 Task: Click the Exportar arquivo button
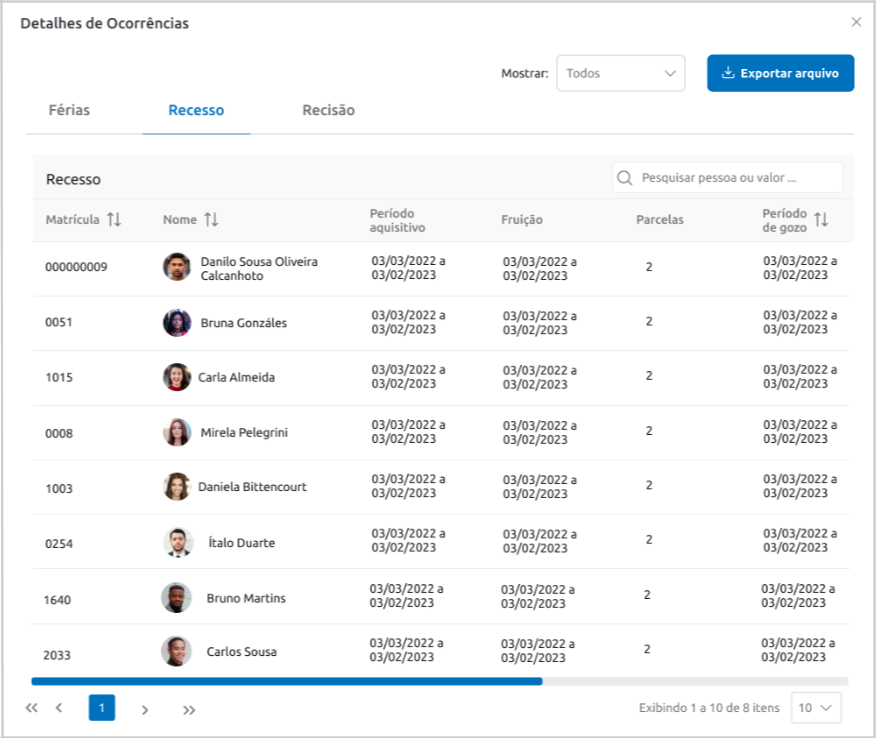tap(780, 73)
